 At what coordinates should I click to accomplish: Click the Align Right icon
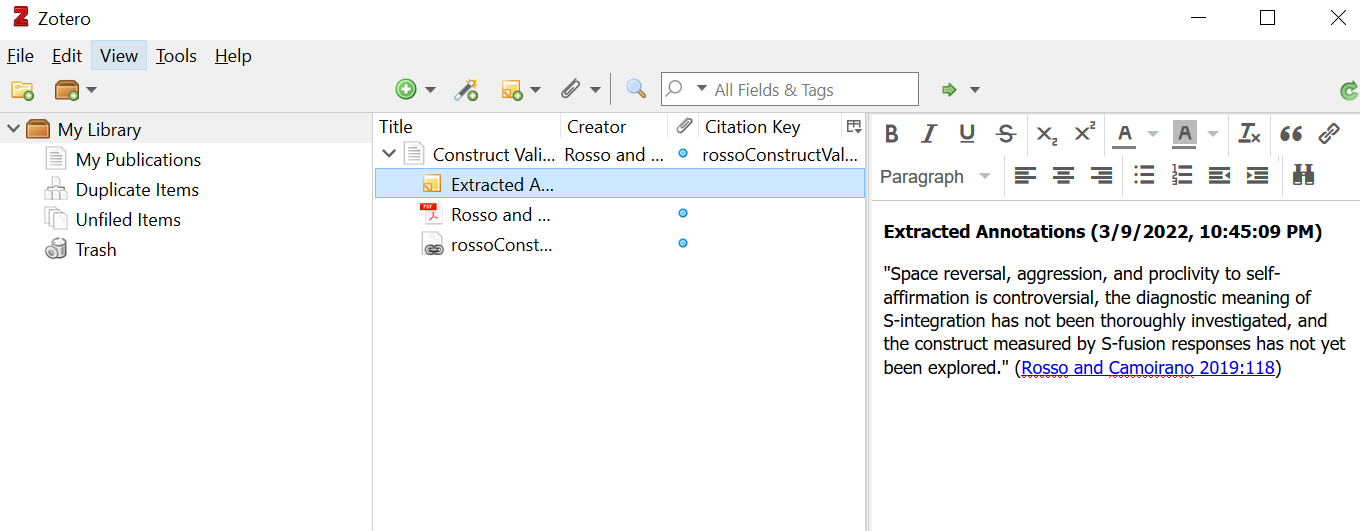pos(1101,176)
